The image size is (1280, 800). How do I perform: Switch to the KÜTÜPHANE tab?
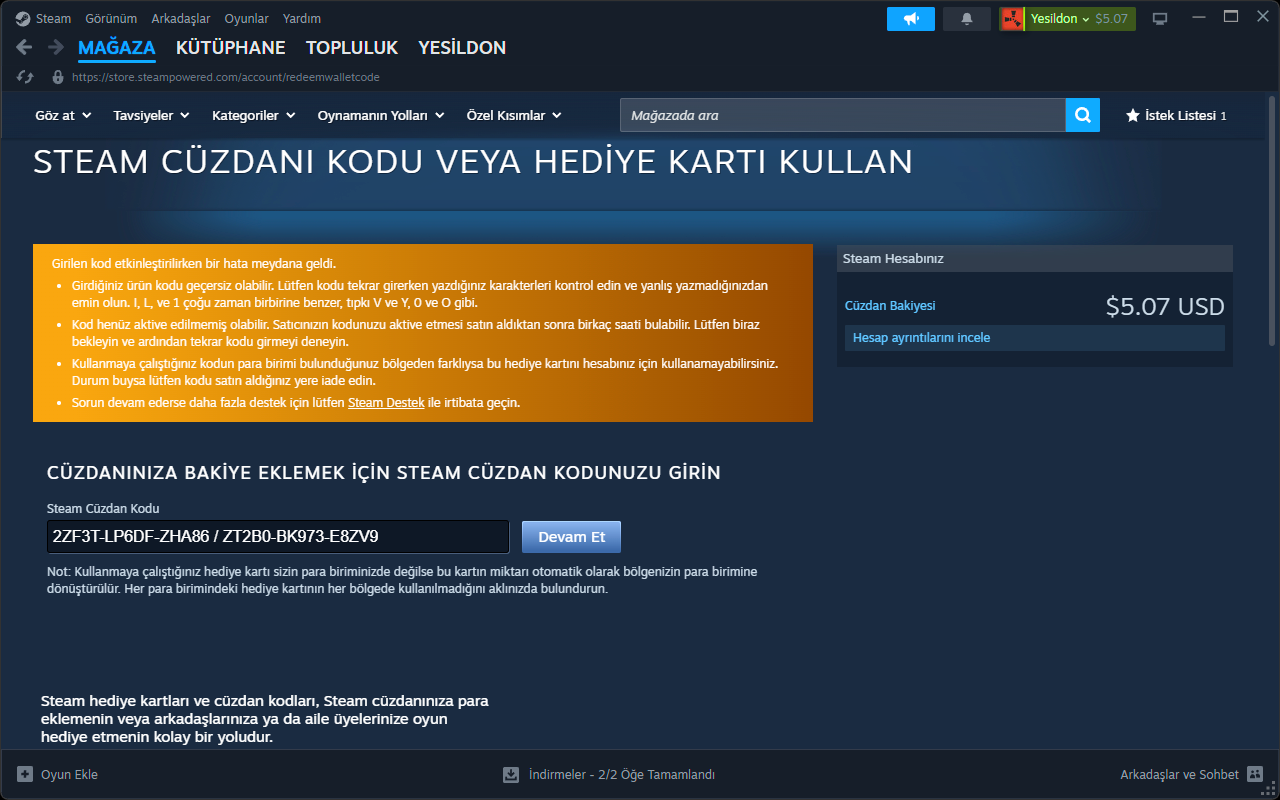pyautogui.click(x=231, y=47)
